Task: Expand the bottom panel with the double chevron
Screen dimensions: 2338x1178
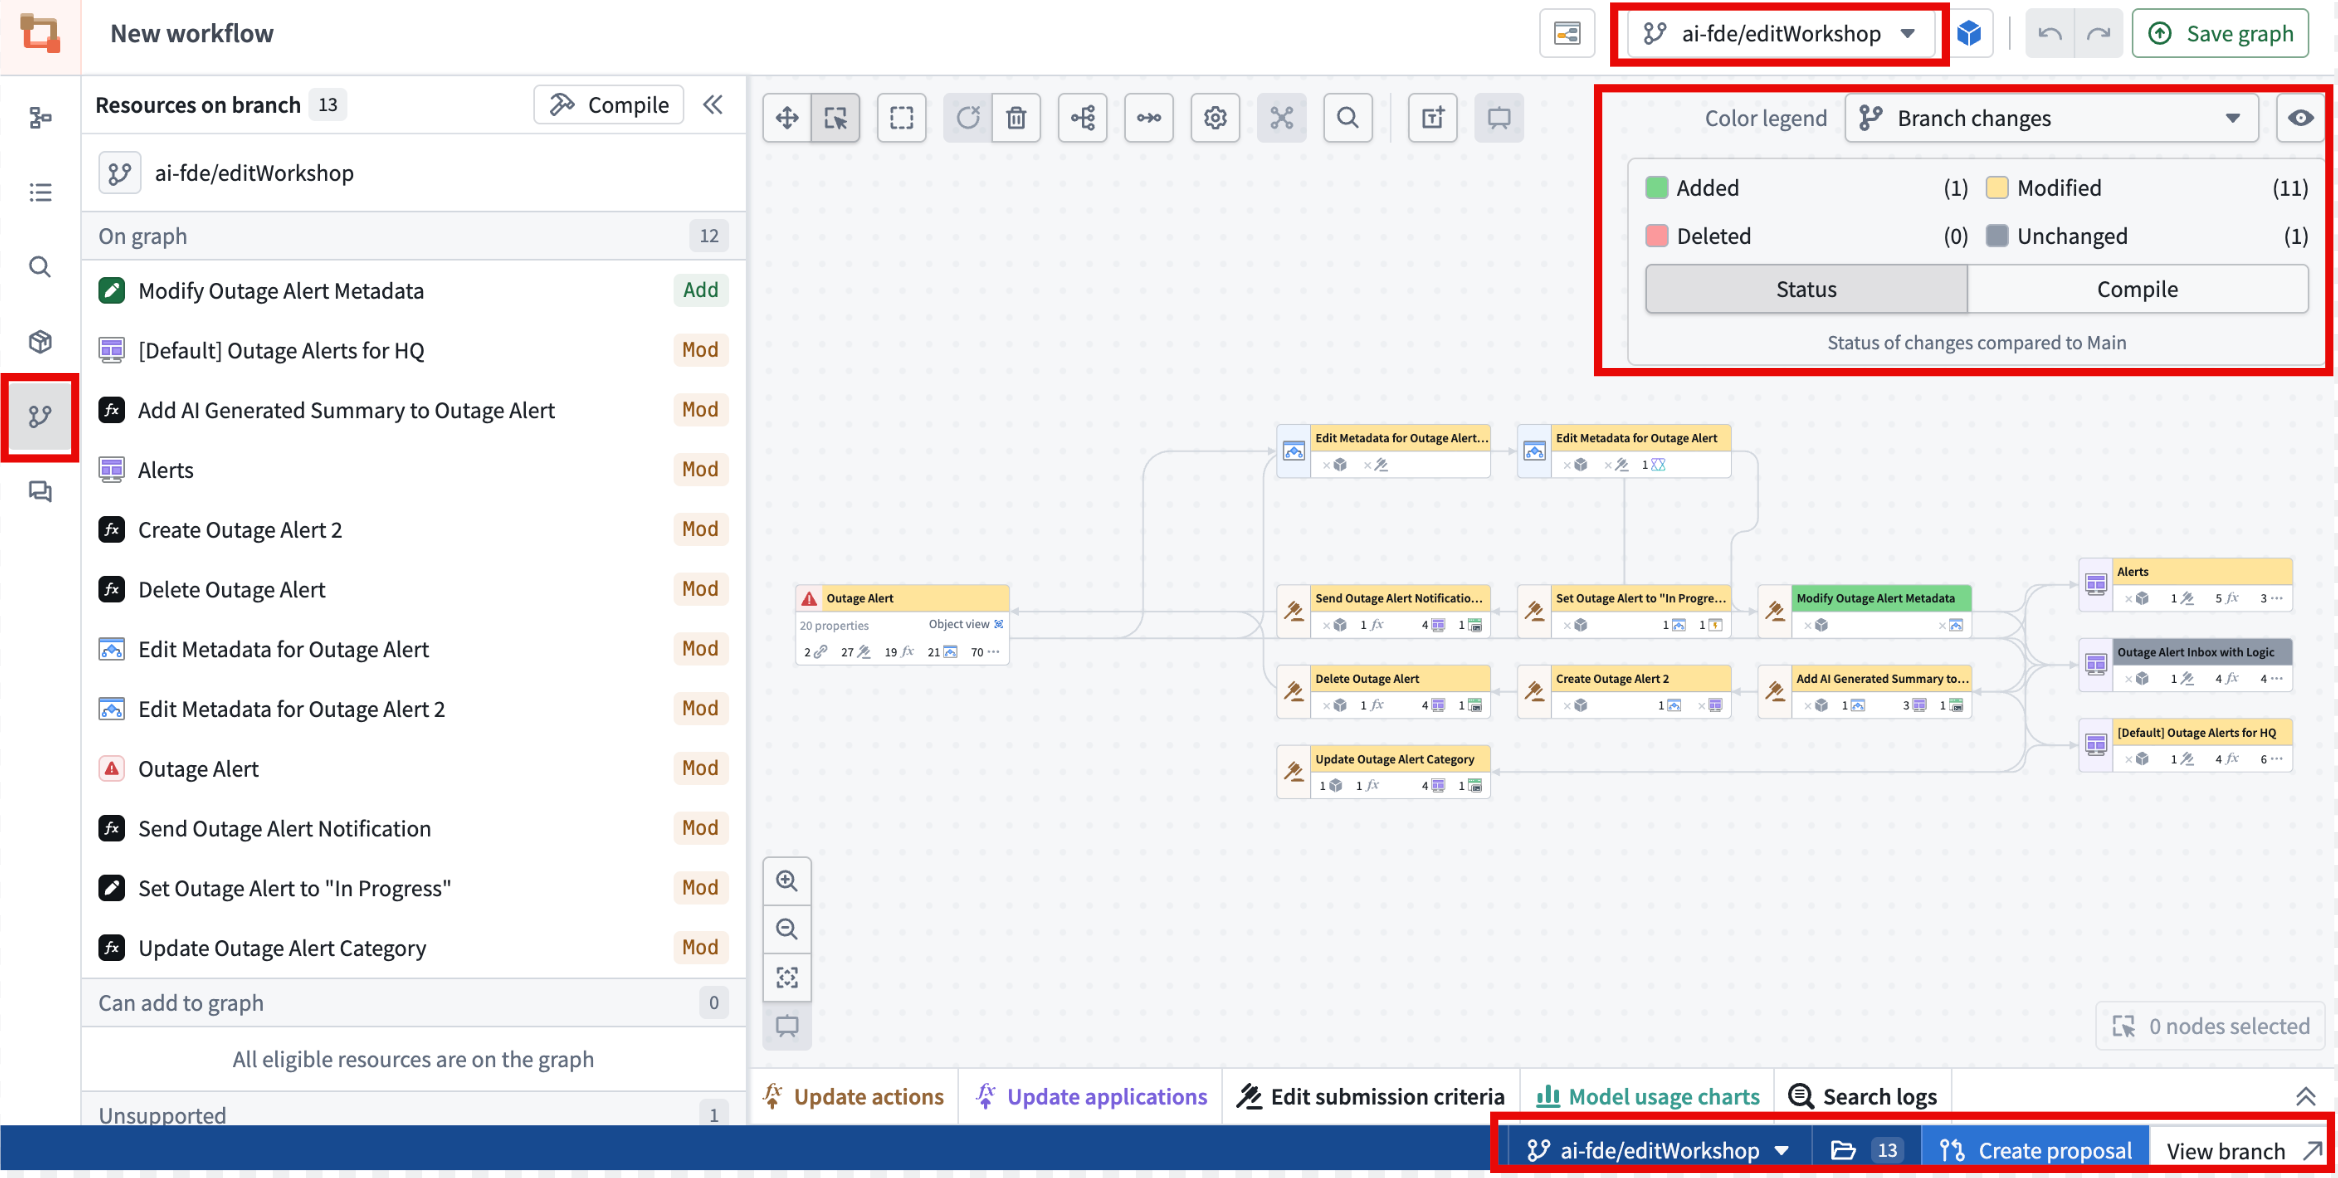Action: point(2305,1097)
